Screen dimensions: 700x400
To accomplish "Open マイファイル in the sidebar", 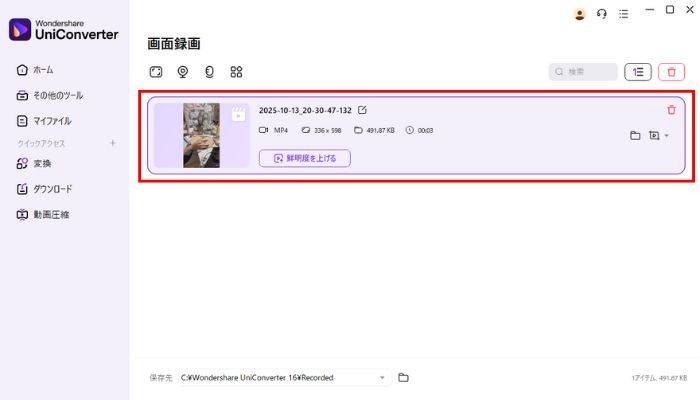I will pyautogui.click(x=51, y=121).
